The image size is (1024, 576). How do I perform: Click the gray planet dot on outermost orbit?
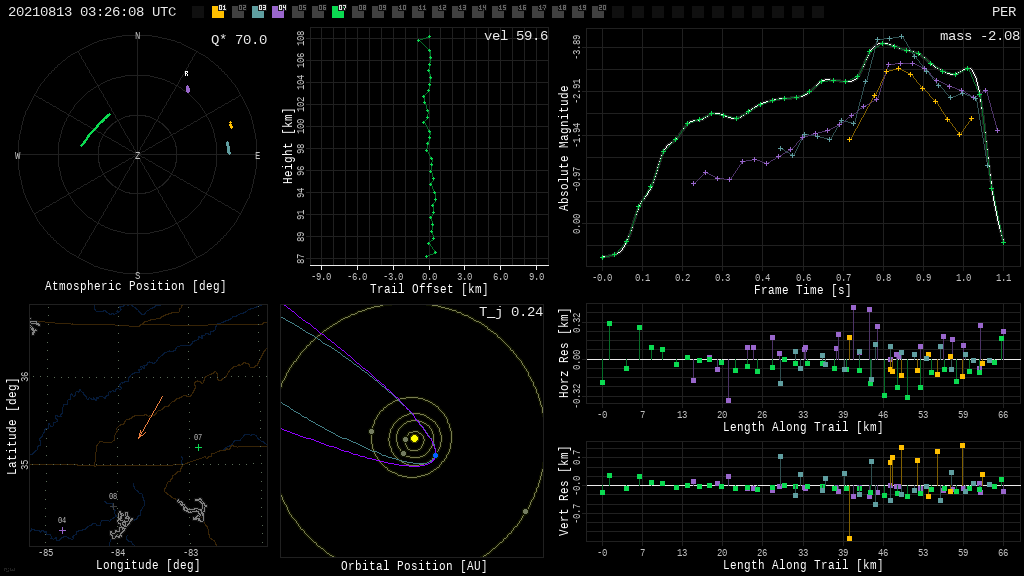[525, 511]
